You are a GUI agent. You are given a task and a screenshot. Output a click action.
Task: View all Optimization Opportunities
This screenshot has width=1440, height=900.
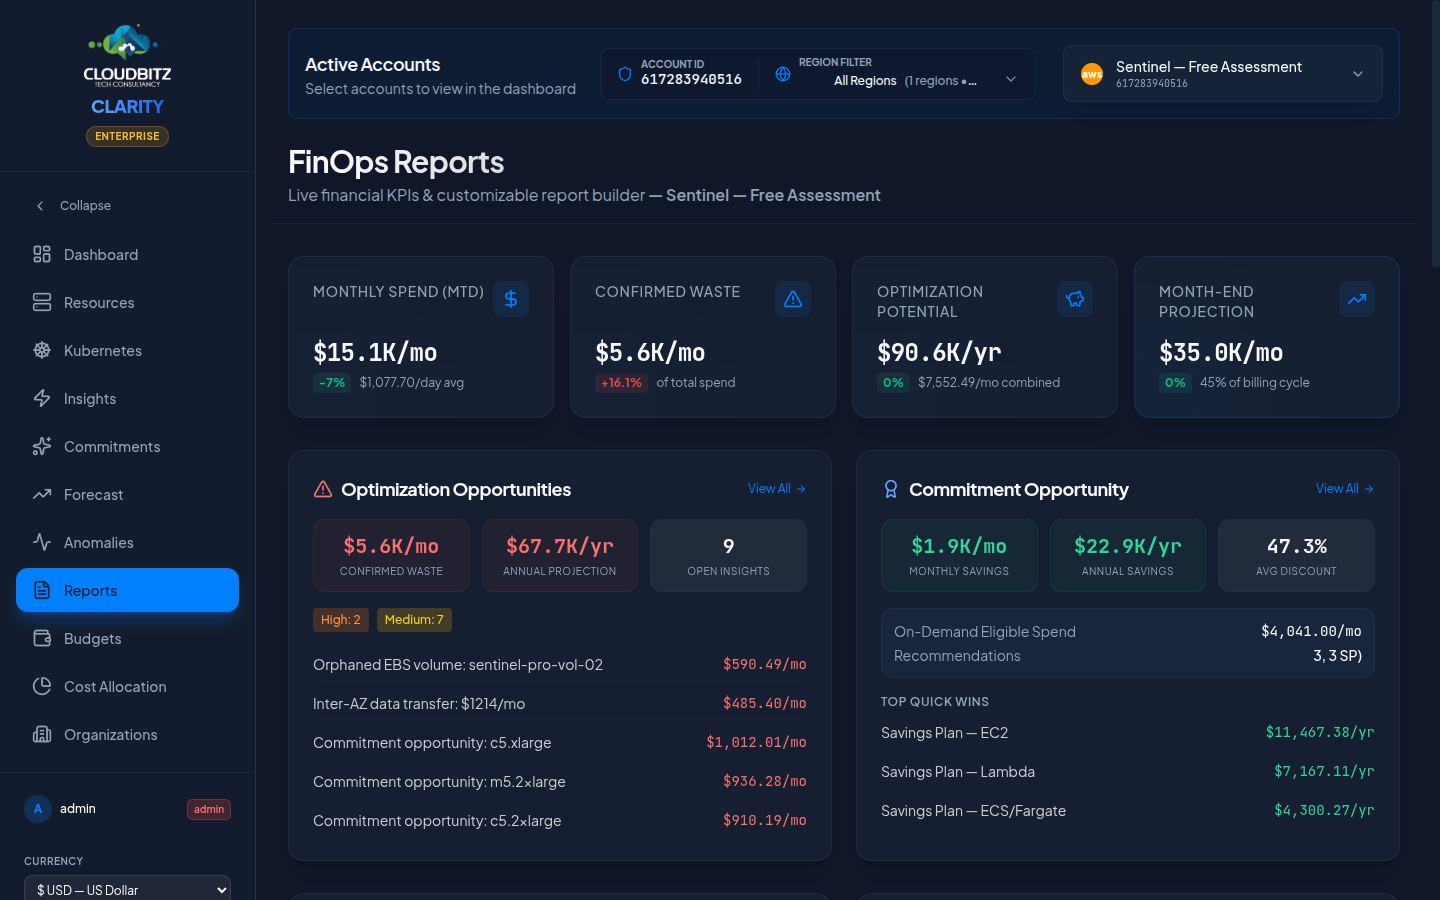coord(777,489)
